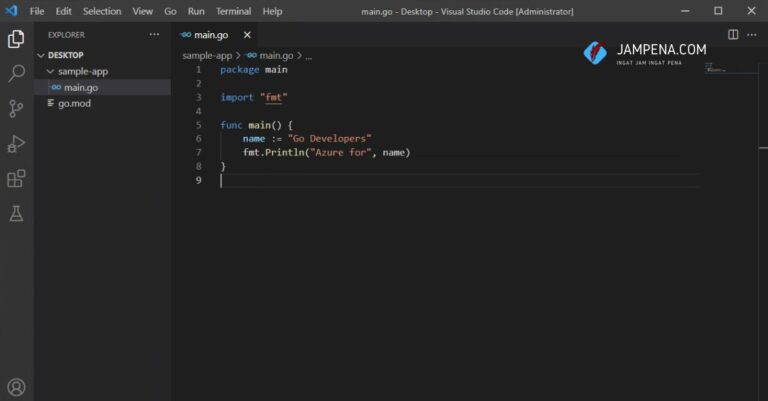The image size is (768, 401).
Task: Open the Edit menu
Action: tap(63, 11)
